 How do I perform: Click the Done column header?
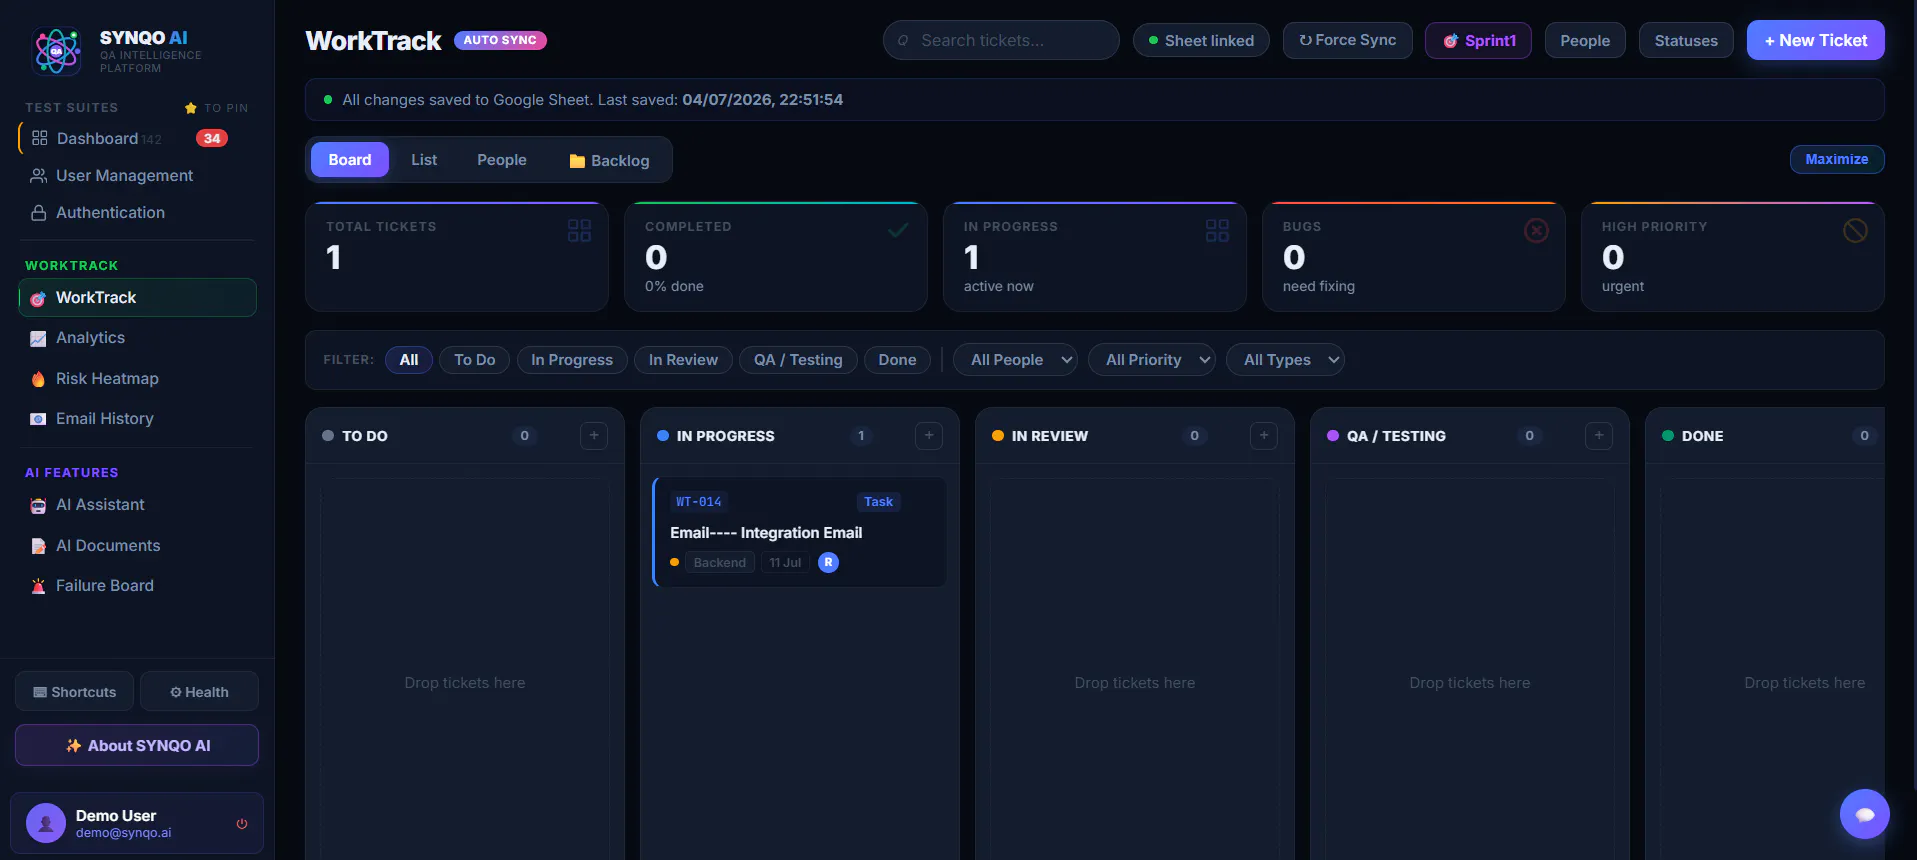pos(1765,436)
